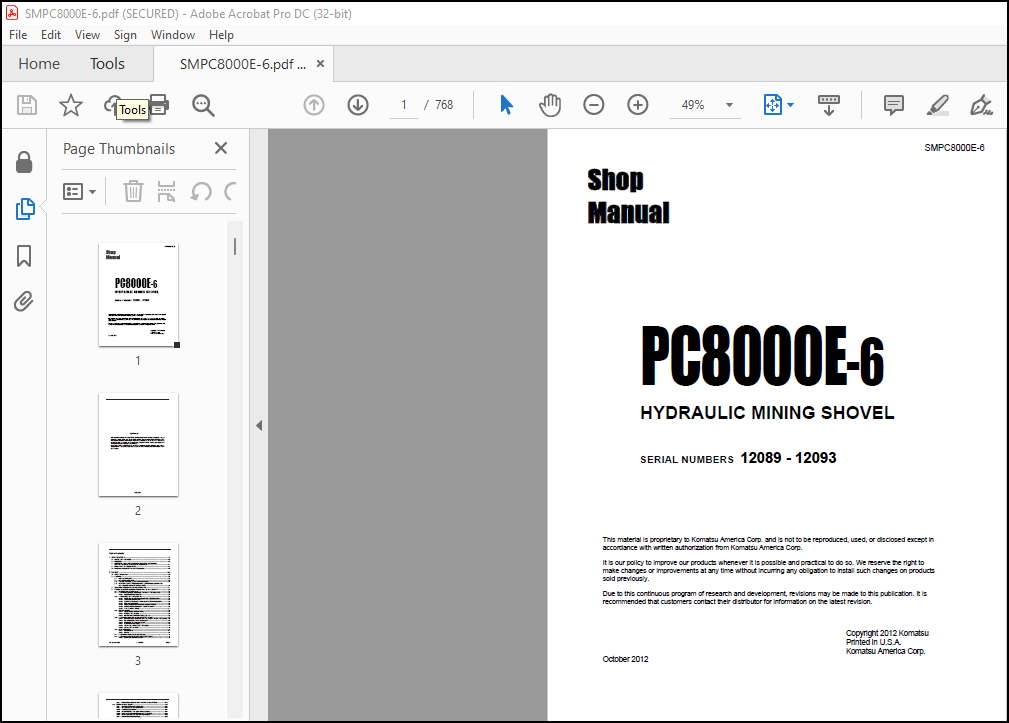Viewport: 1009px width, 723px height.
Task: Click the print pages icon in thumbnails panel
Action: tap(167, 191)
